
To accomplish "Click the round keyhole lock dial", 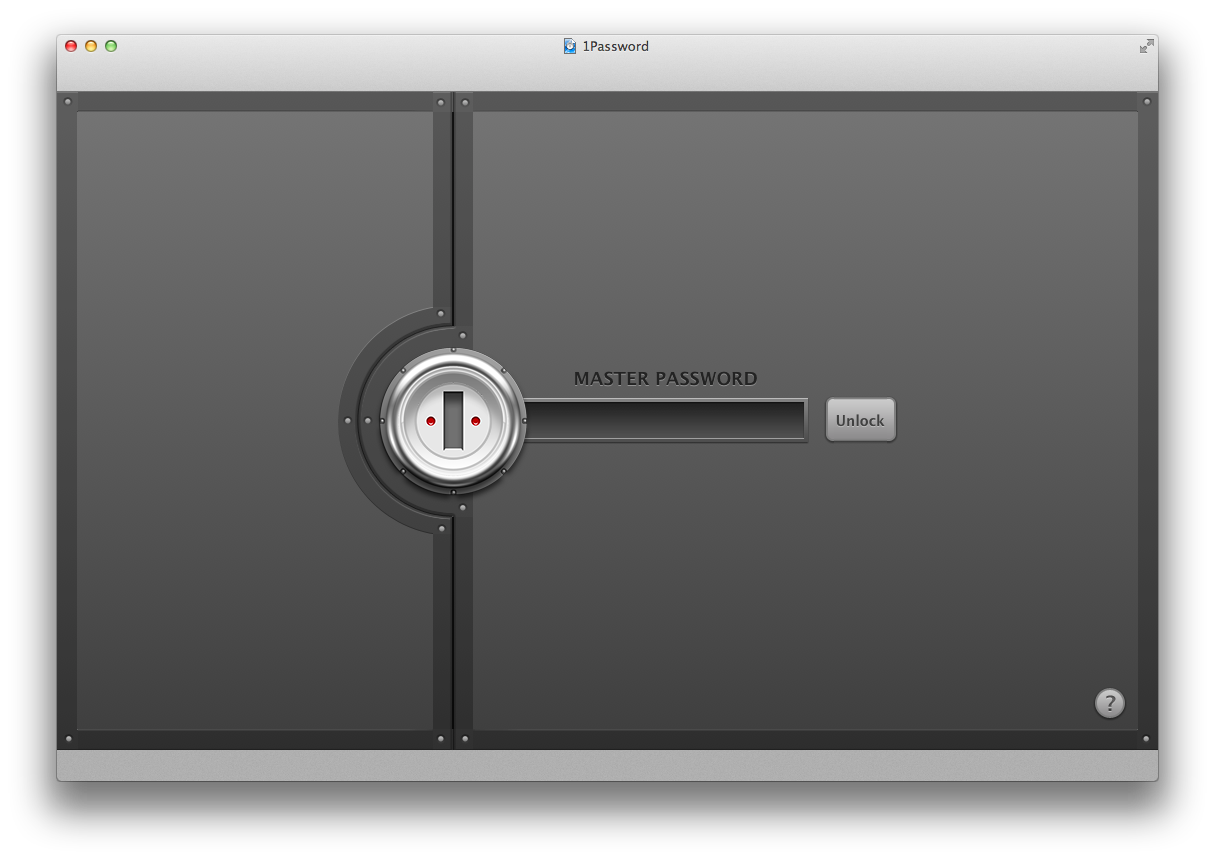I will 453,421.
